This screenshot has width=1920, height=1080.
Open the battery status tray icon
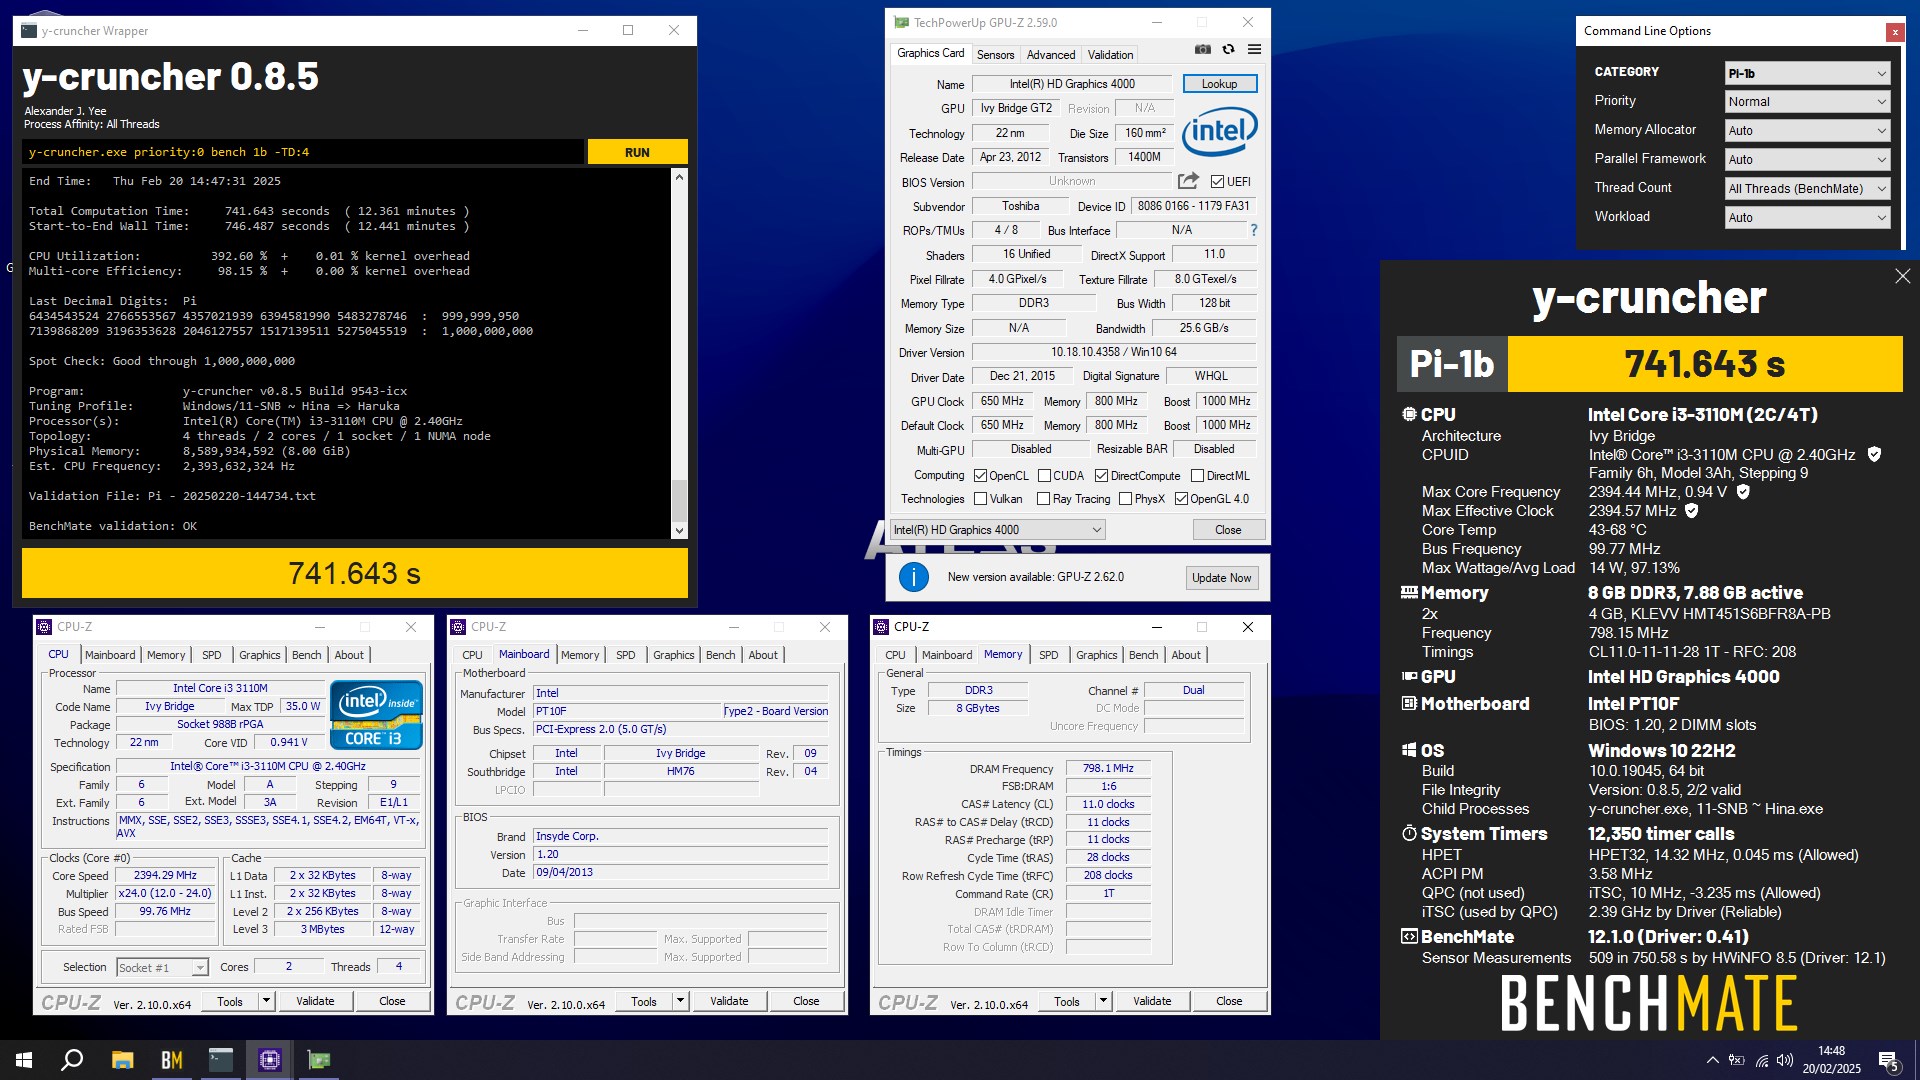(1737, 1060)
